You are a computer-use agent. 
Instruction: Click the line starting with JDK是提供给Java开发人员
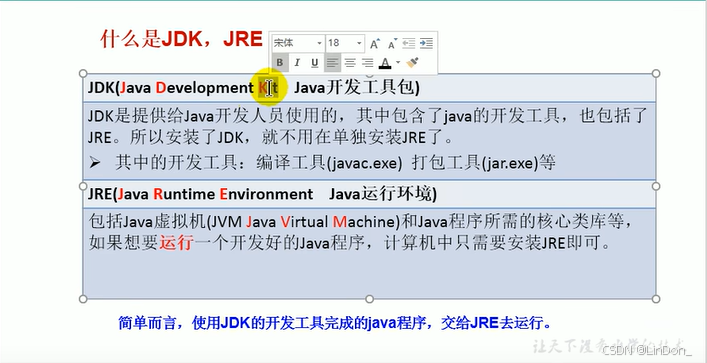pyautogui.click(x=367, y=117)
